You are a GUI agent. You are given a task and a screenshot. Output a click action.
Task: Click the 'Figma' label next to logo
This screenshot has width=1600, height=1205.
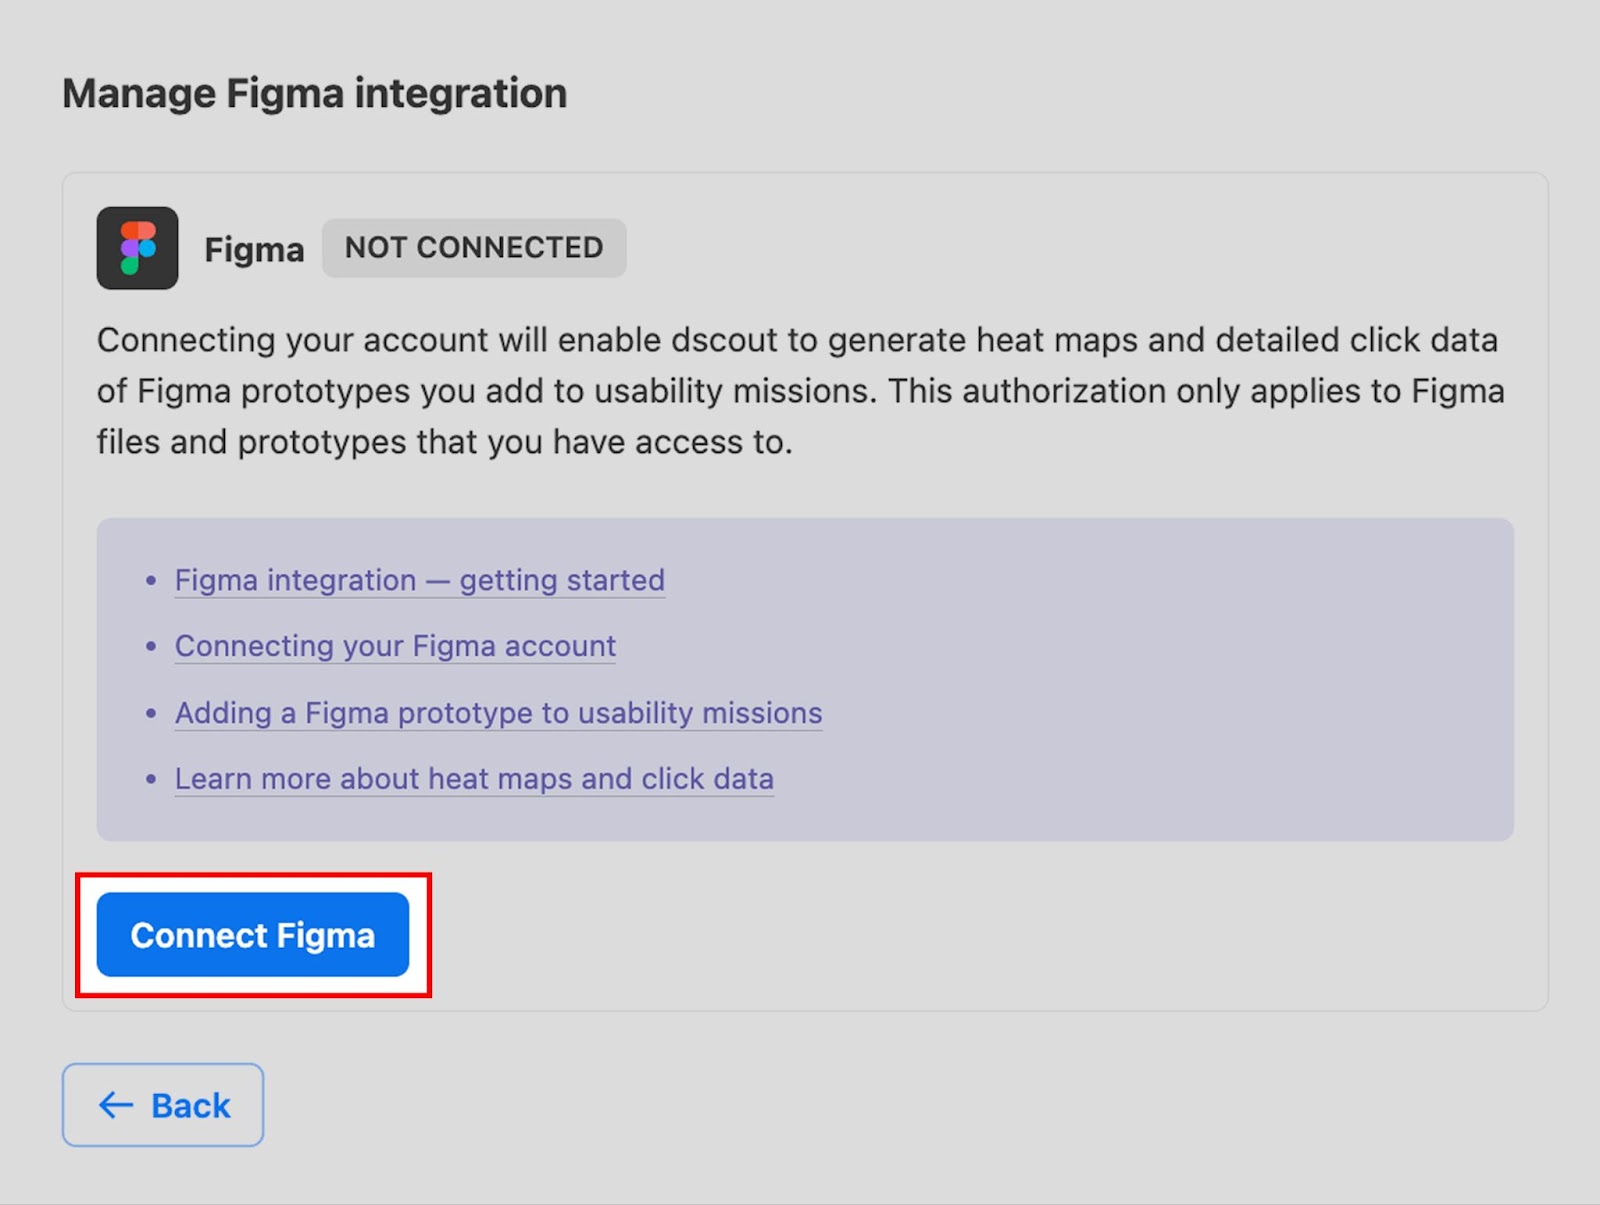point(254,249)
